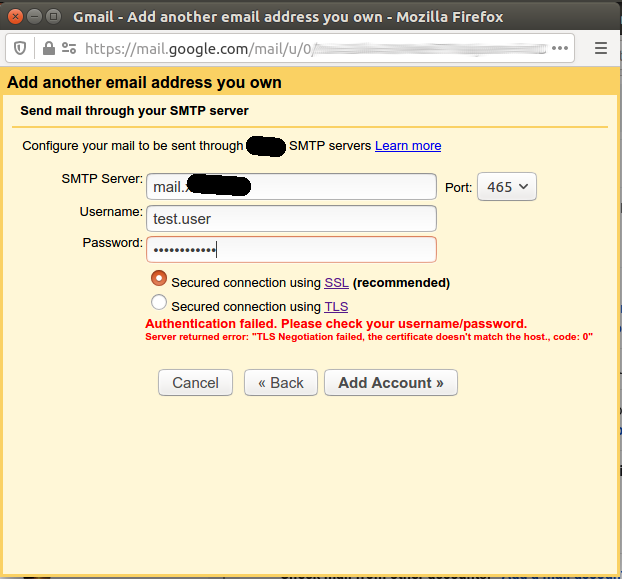Click the Server returned error TLS Negotiation text
This screenshot has width=622, height=579.
coord(369,337)
